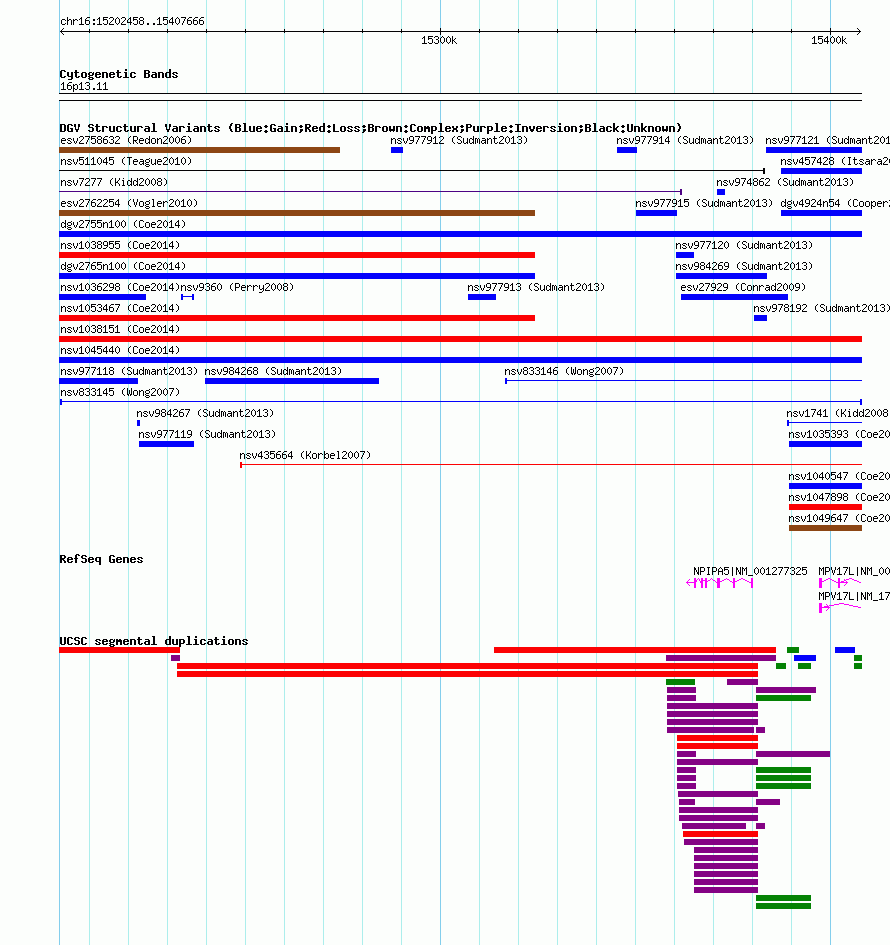Select the red nsv1038955 loss bar
The width and height of the screenshot is (890, 945).
pyautogui.click(x=297, y=255)
